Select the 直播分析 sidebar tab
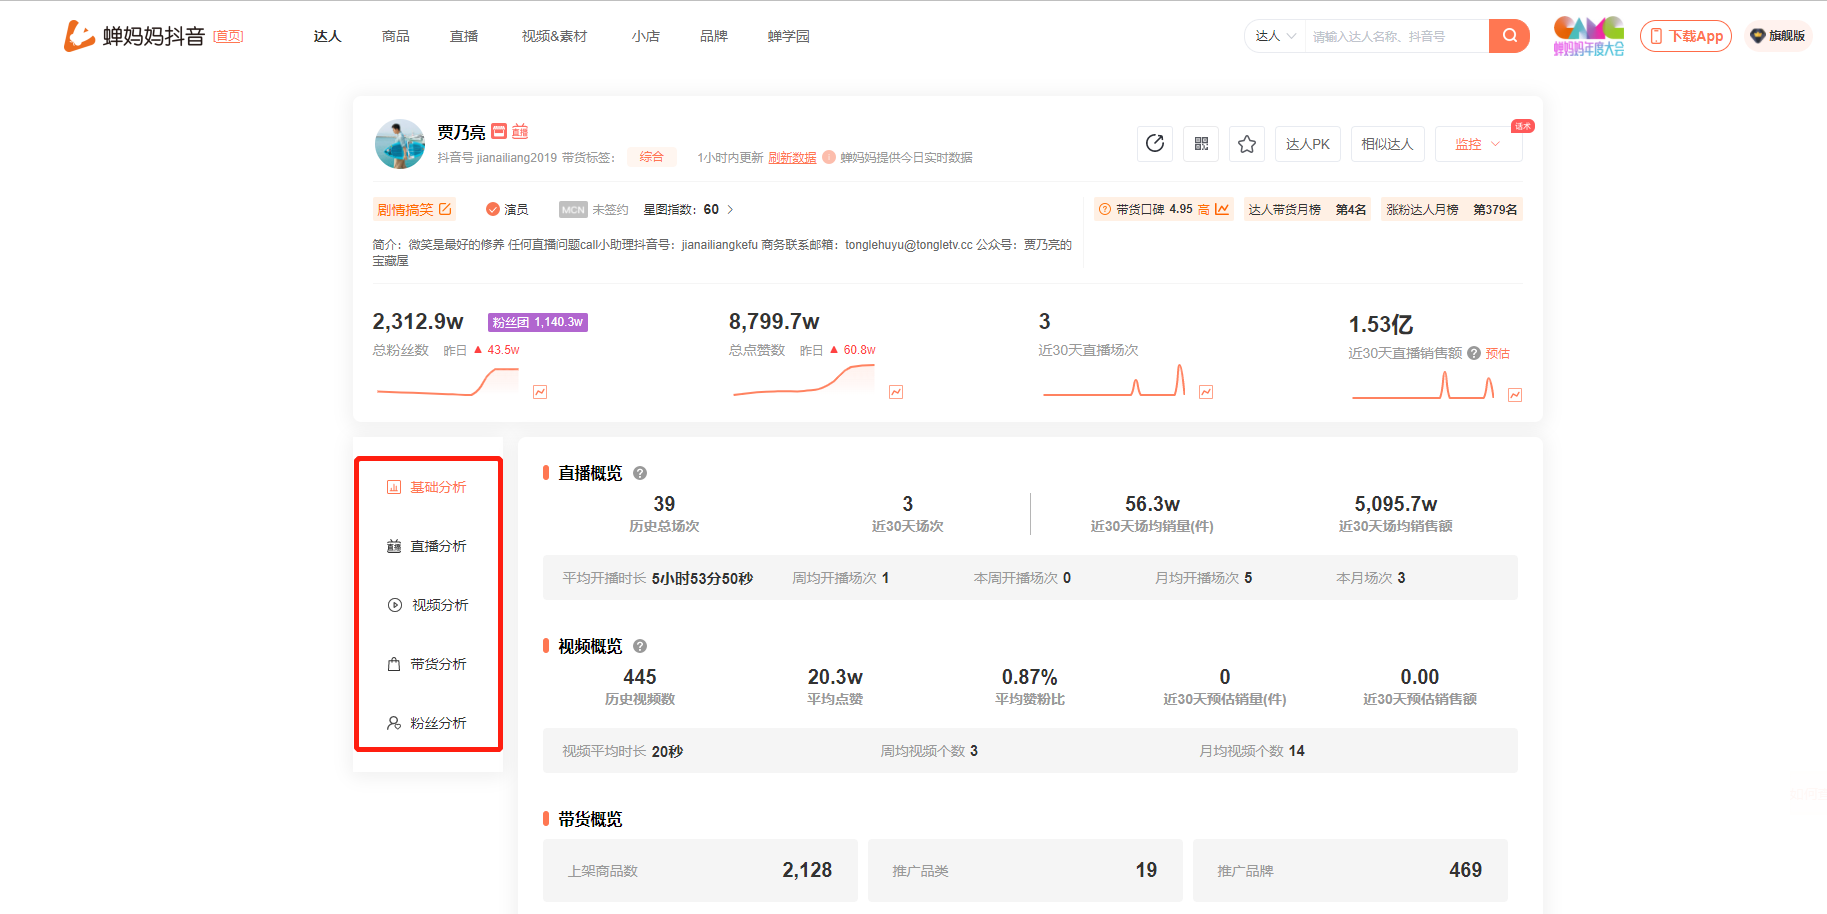The width and height of the screenshot is (1827, 914). click(x=427, y=546)
